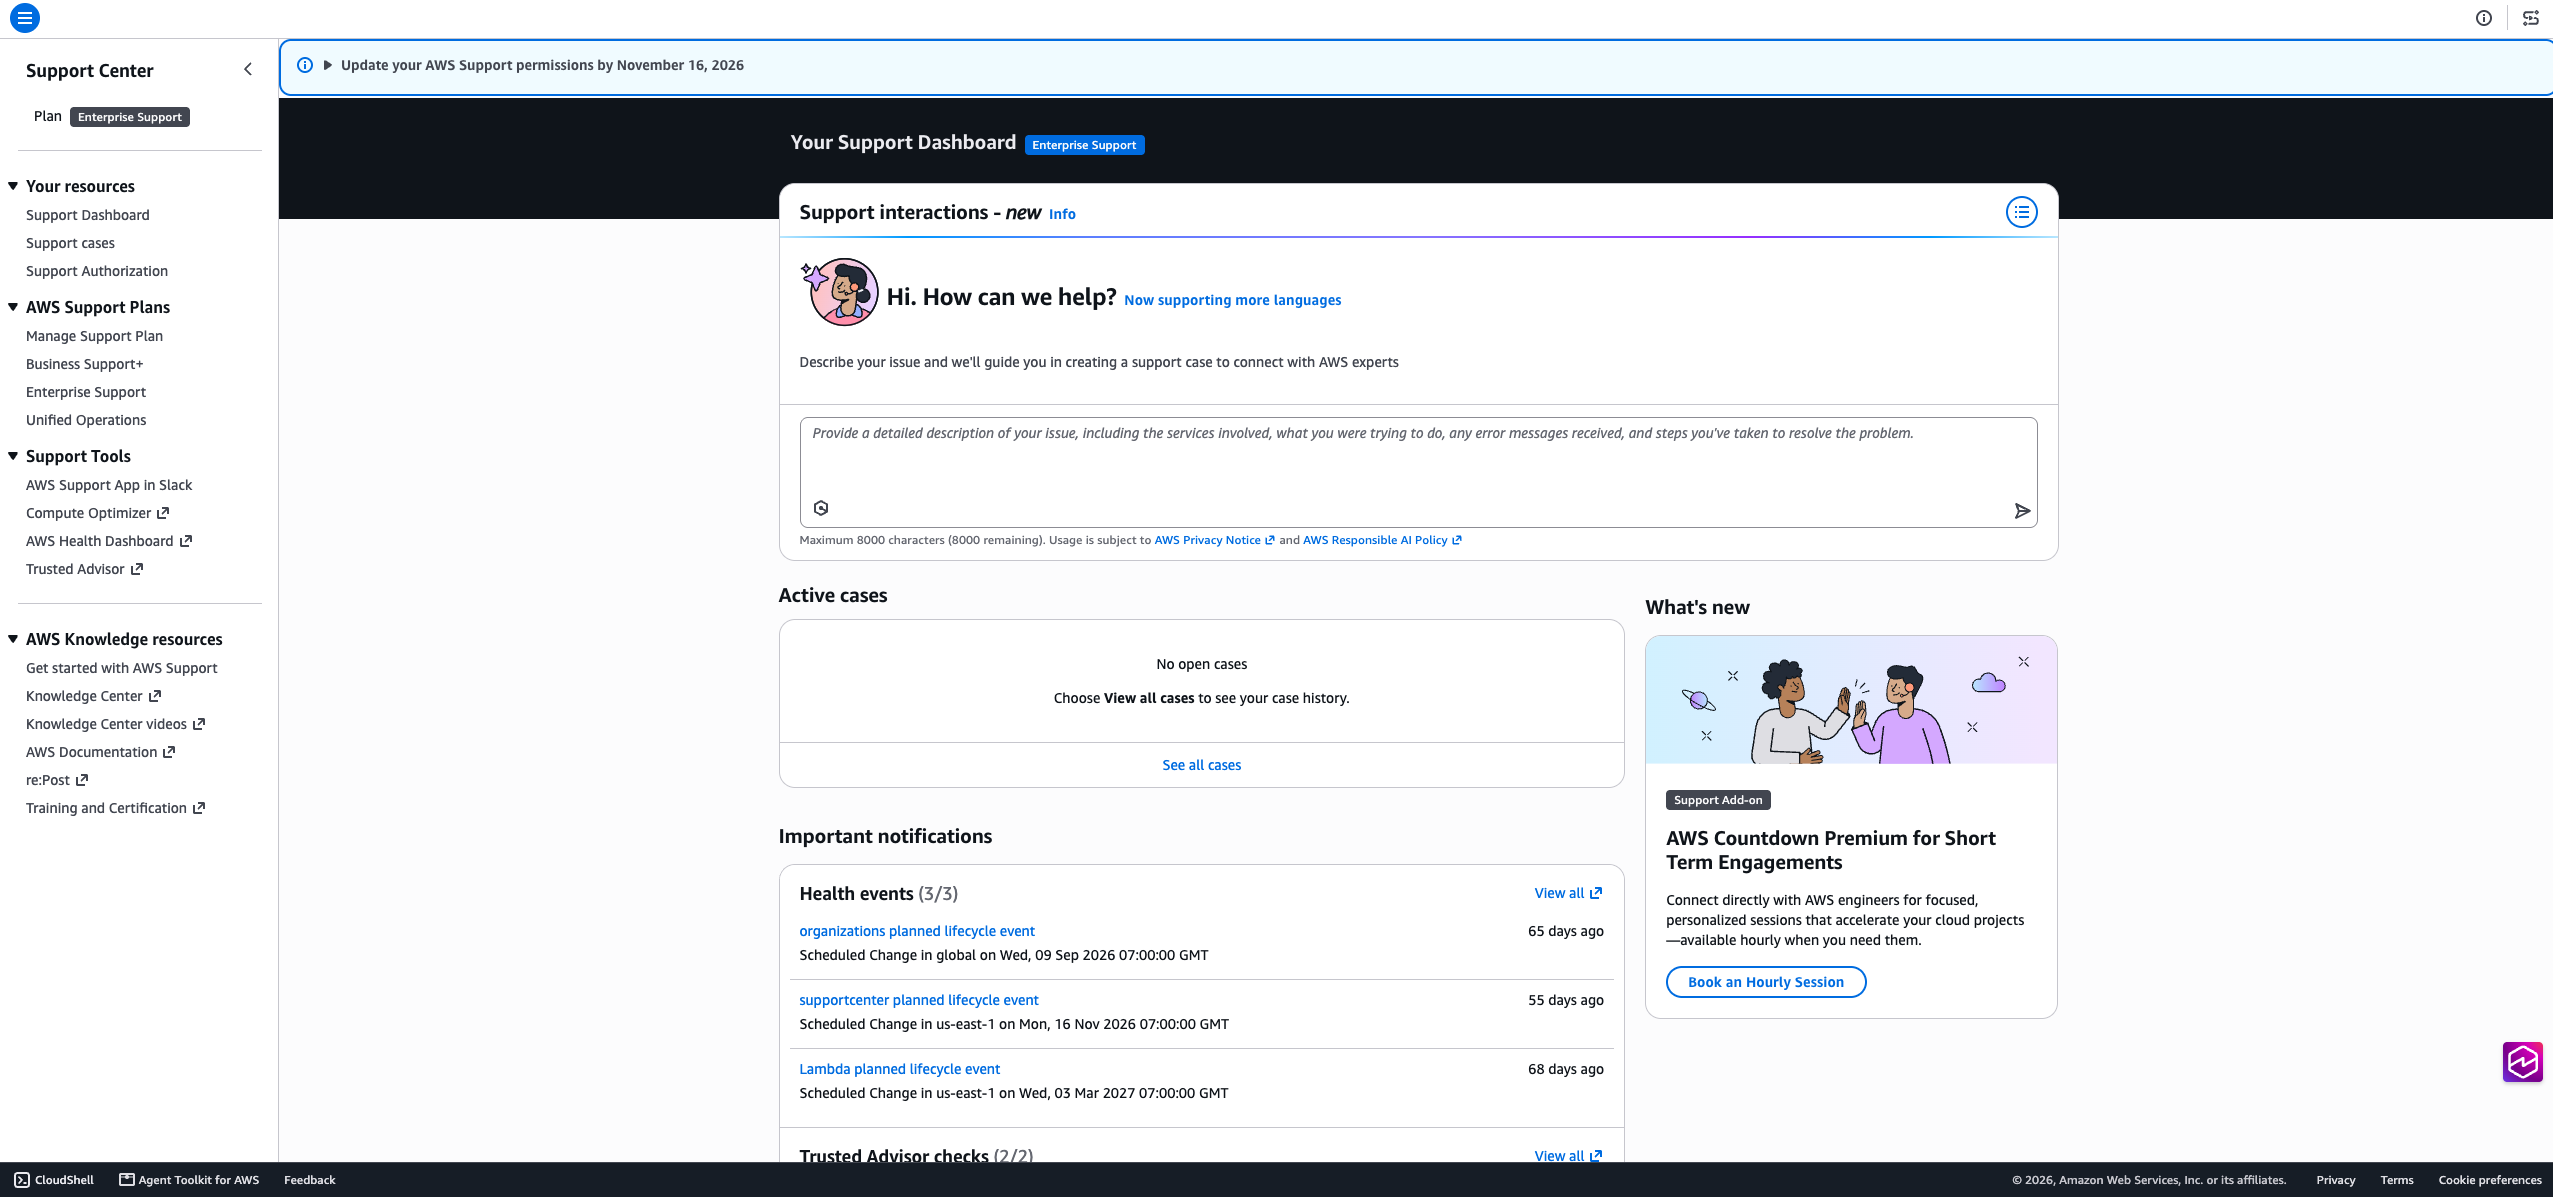Open the floating Amazon Q assistant icon
Viewport: 2553px width, 1197px height.
(2523, 1062)
